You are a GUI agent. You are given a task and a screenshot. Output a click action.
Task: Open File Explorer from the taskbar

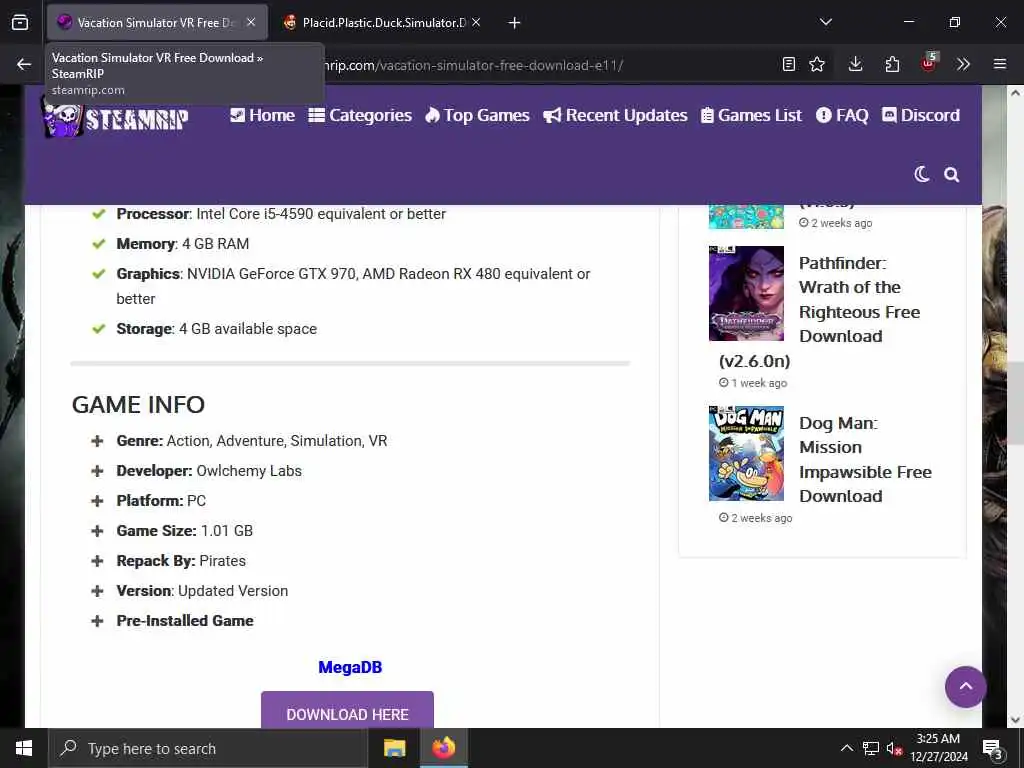(x=394, y=748)
